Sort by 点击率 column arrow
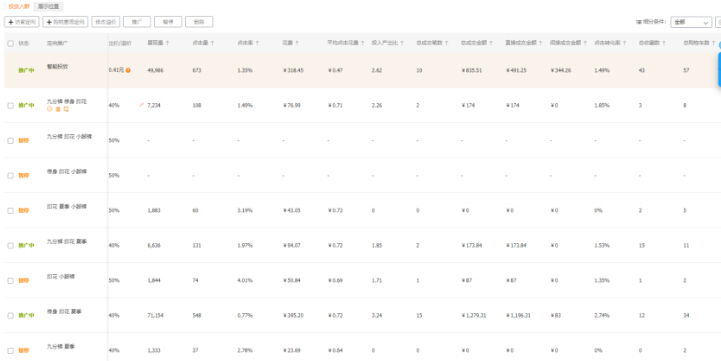The width and height of the screenshot is (721, 361). tap(257, 43)
